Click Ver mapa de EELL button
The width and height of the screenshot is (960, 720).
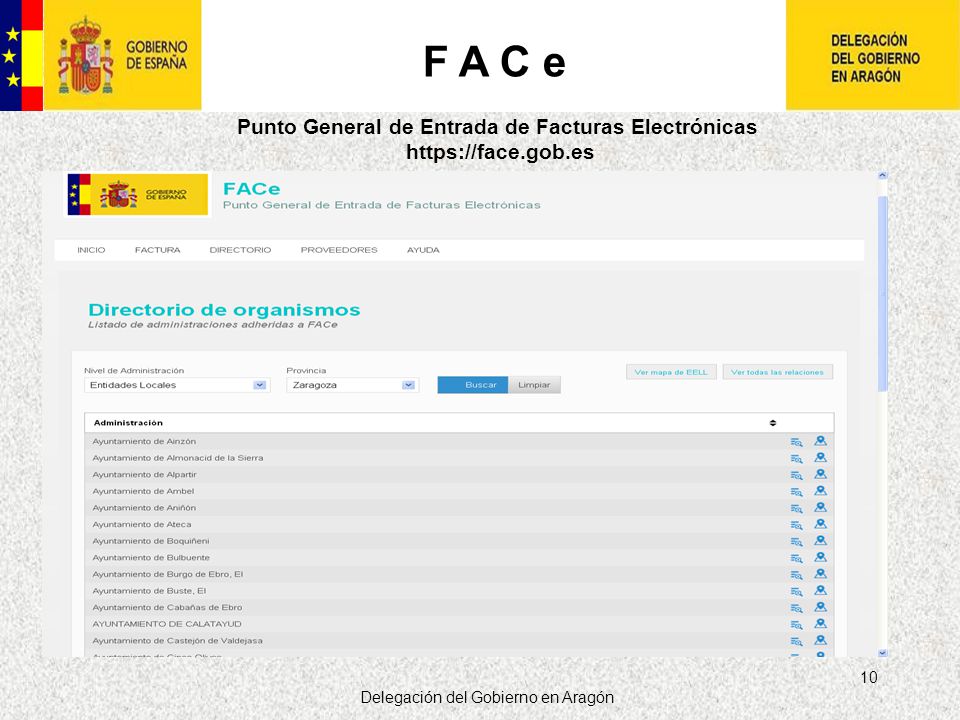(x=671, y=372)
